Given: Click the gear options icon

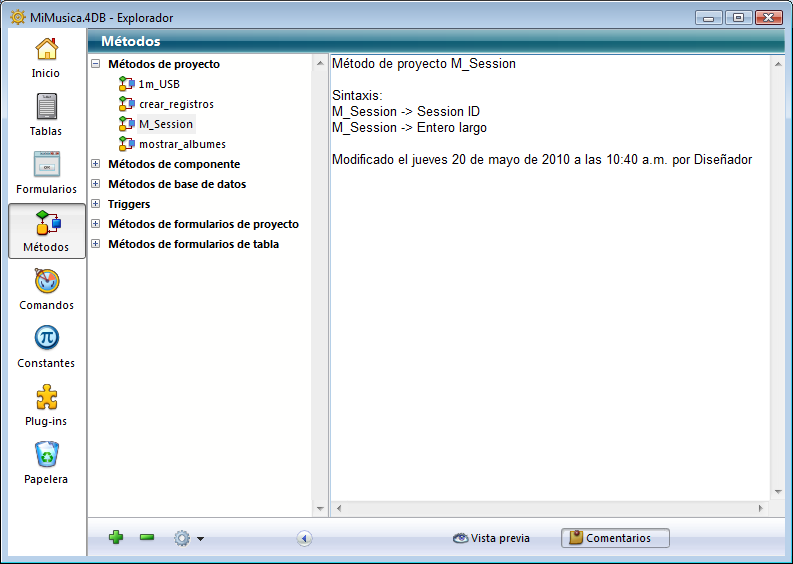Looking at the screenshot, I should [182, 538].
